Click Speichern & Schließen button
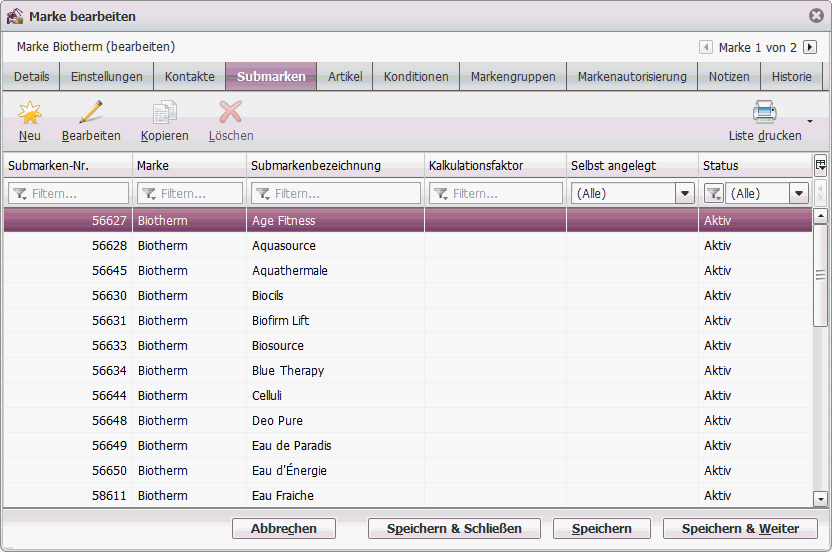Screen dimensions: 832x552 [454, 529]
